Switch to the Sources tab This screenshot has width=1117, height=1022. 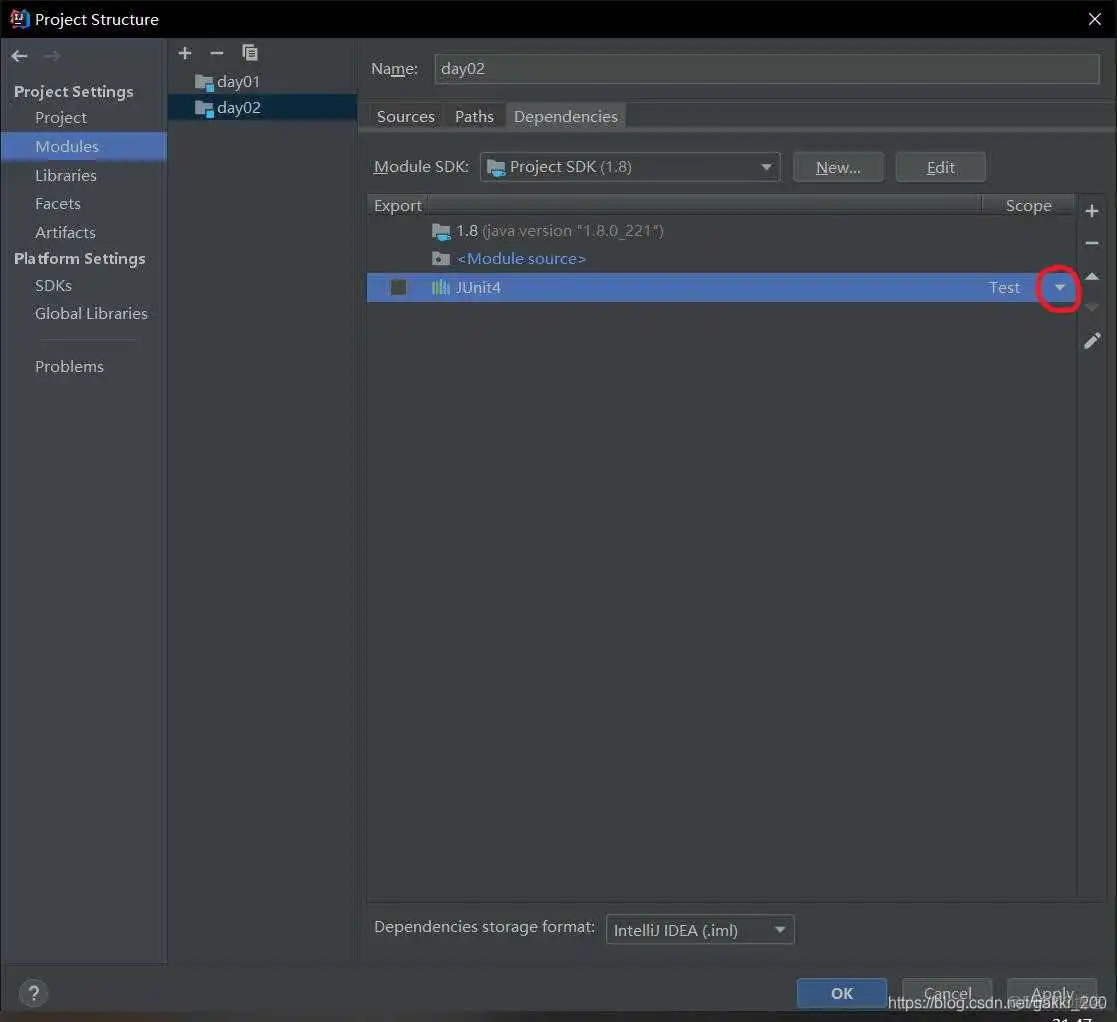(405, 117)
